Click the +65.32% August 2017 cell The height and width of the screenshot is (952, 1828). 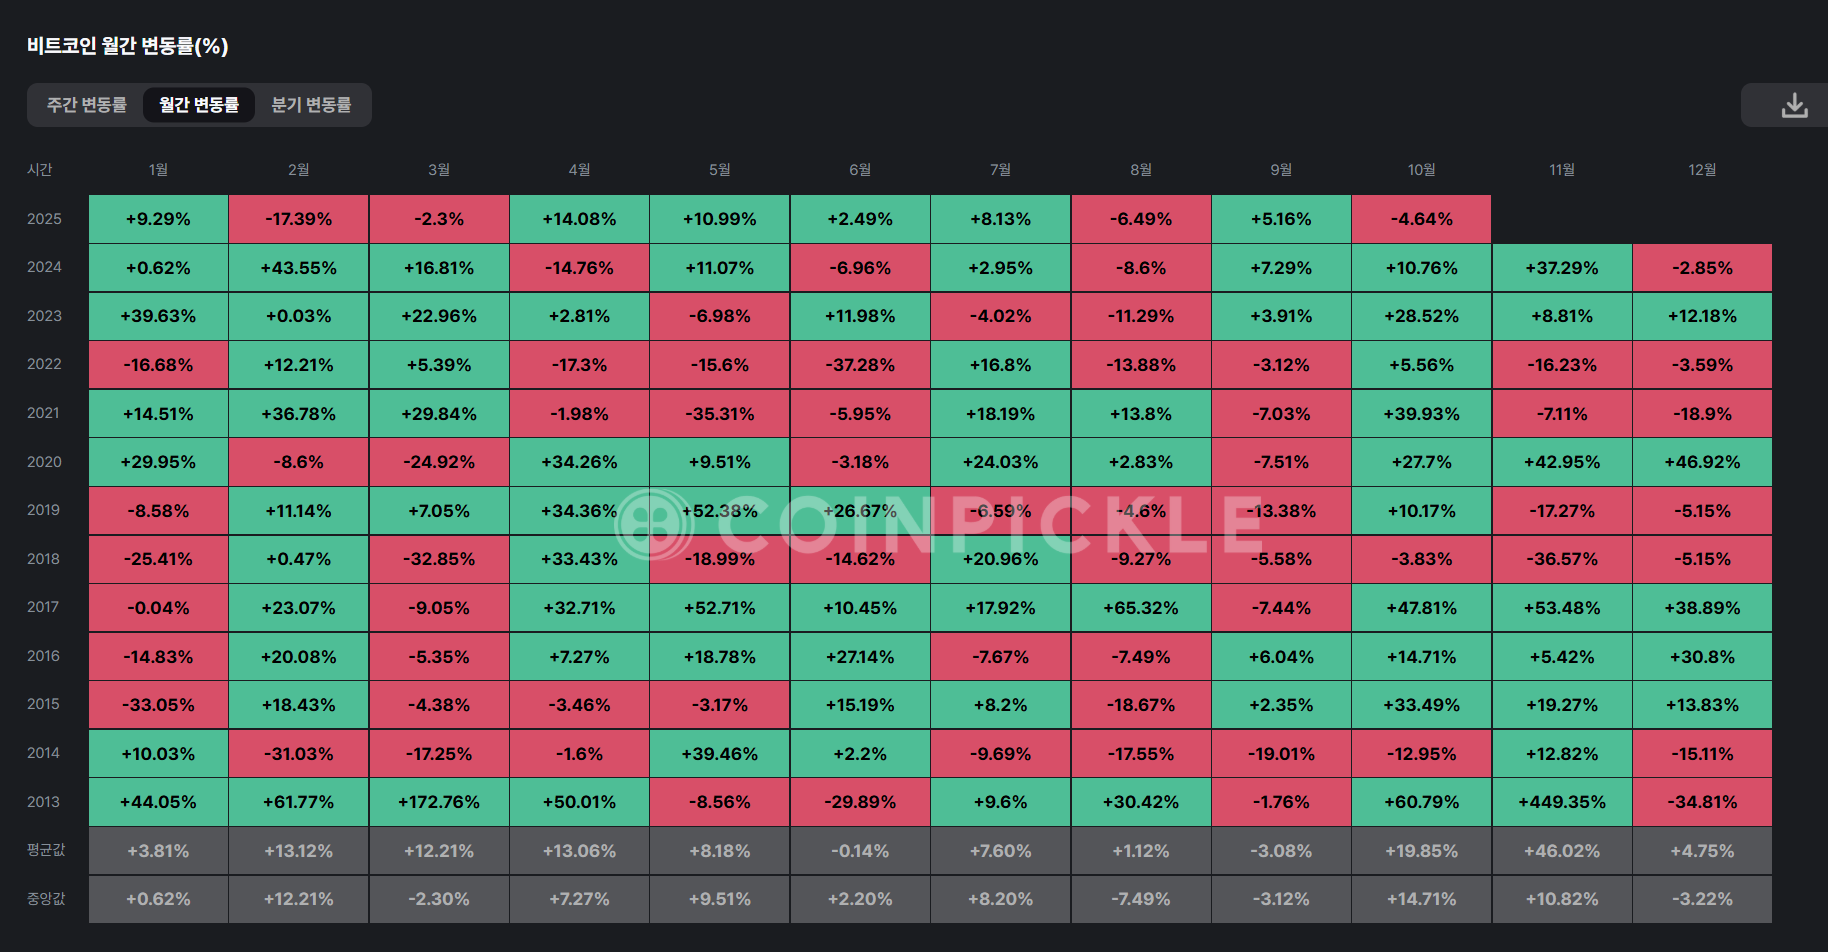pos(1141,608)
